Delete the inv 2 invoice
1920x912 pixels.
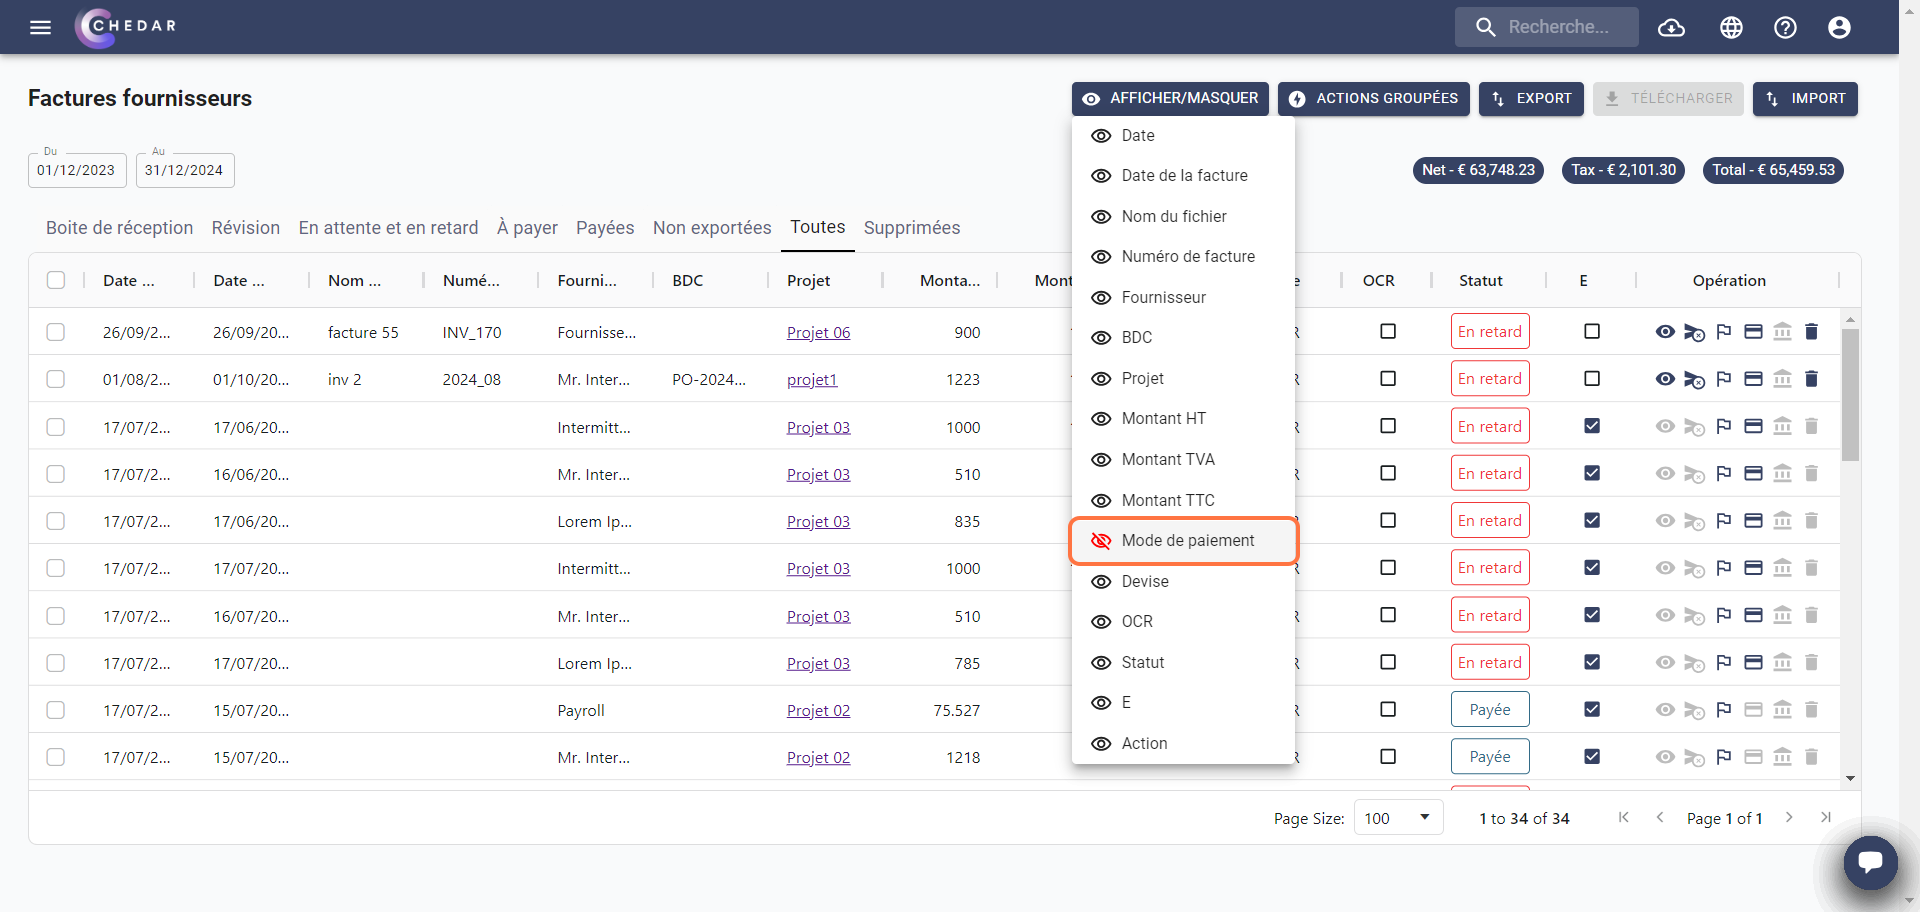[1811, 379]
